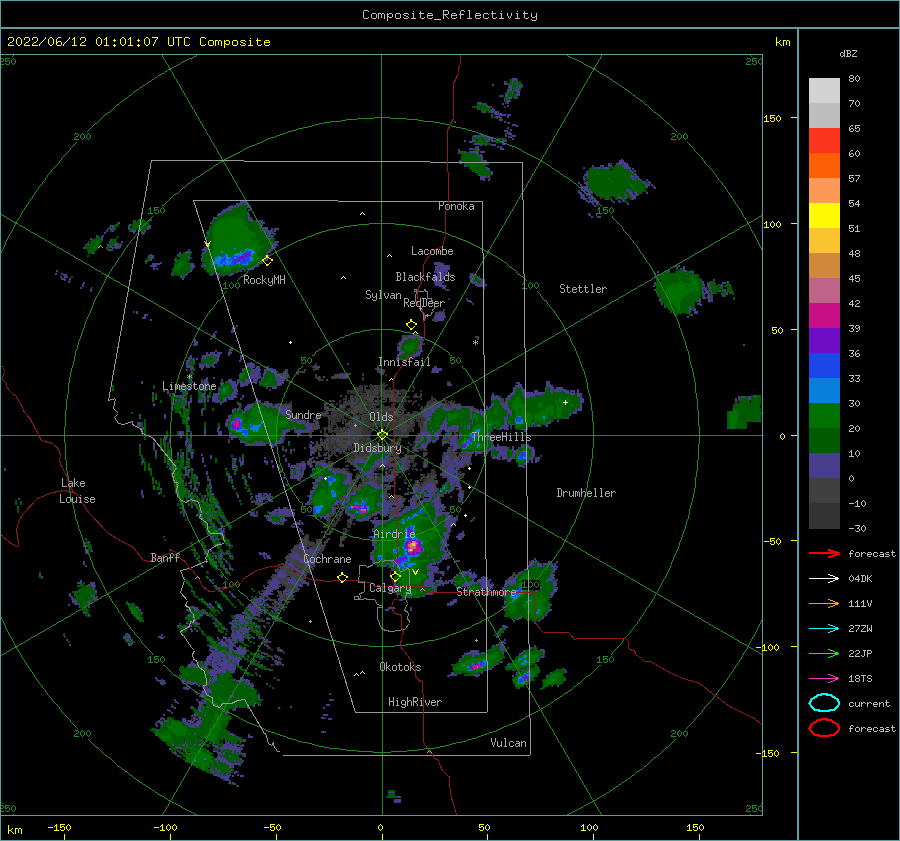Click the HighRiver label
Viewport: 900px width, 841px height.
click(x=415, y=702)
